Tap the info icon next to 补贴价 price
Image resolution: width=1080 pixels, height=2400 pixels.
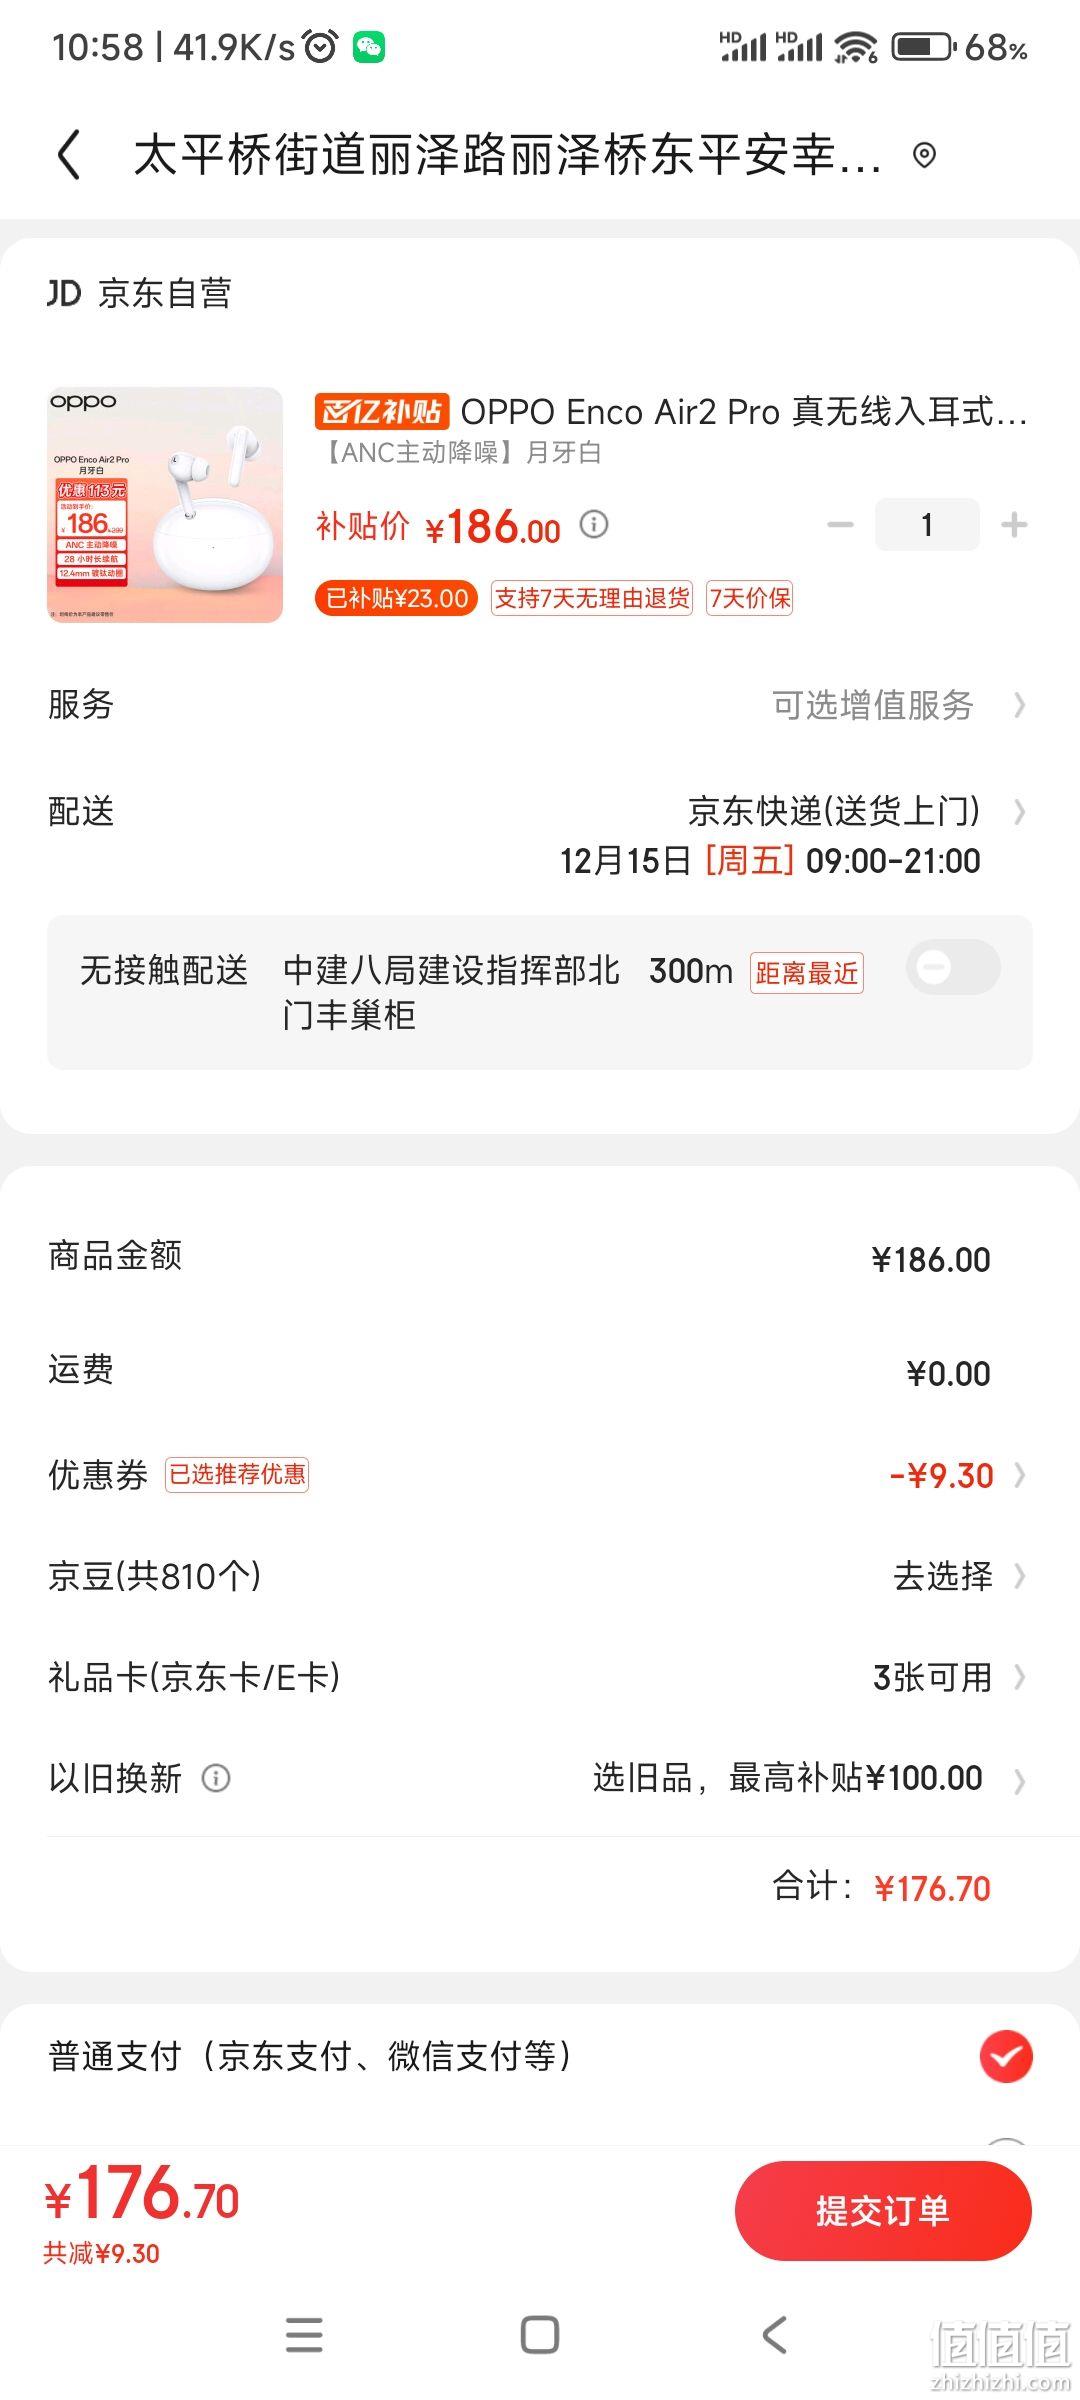[x=594, y=524]
